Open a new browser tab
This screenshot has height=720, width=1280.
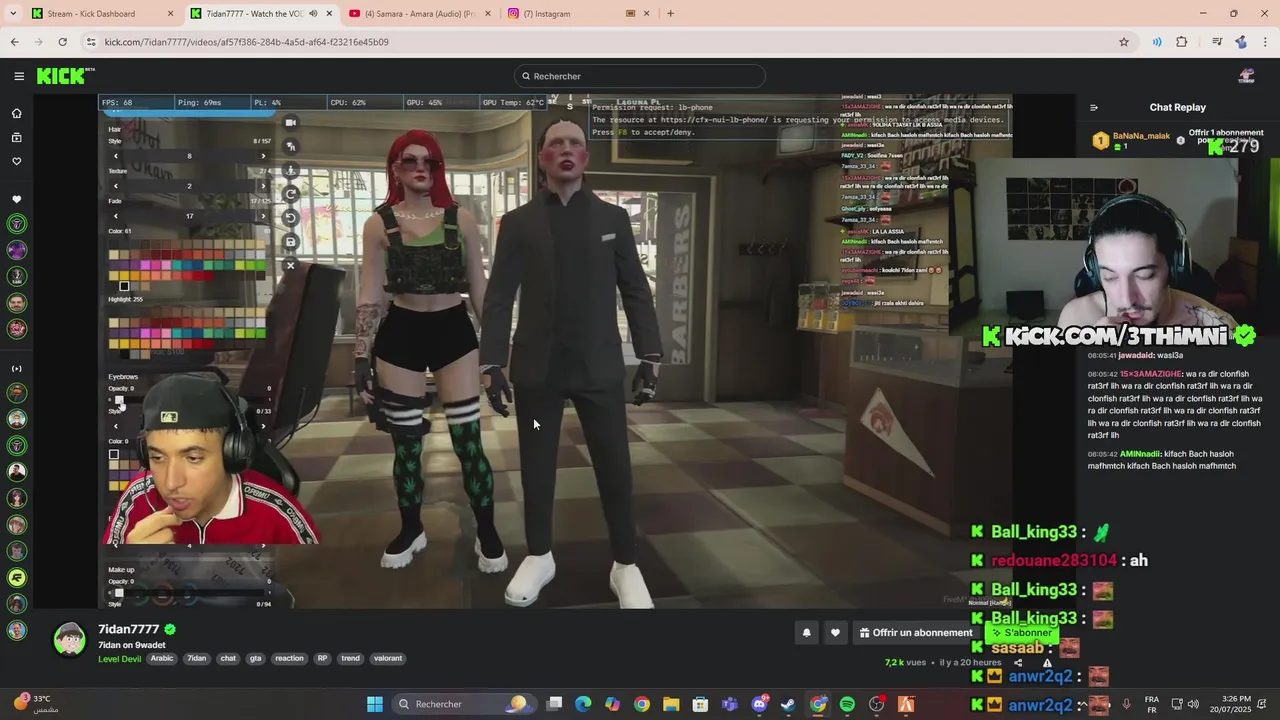670,14
